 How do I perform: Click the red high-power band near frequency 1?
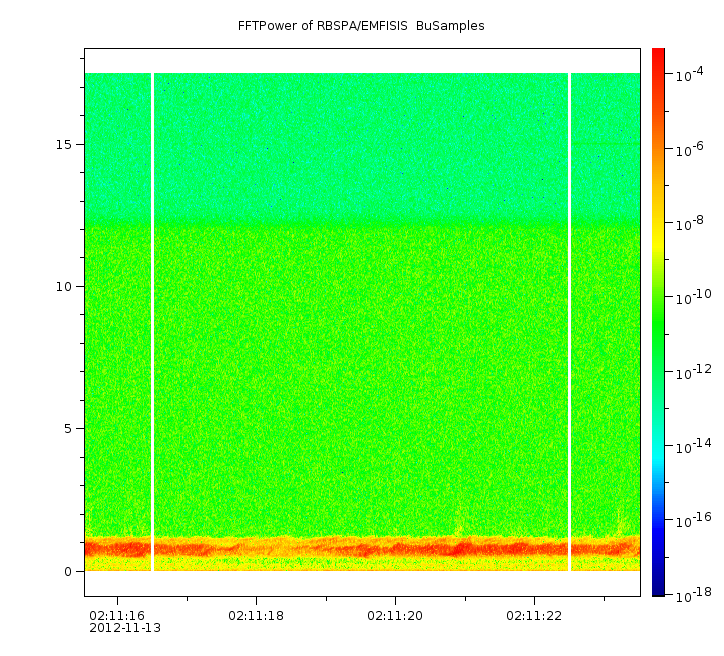coord(360,549)
